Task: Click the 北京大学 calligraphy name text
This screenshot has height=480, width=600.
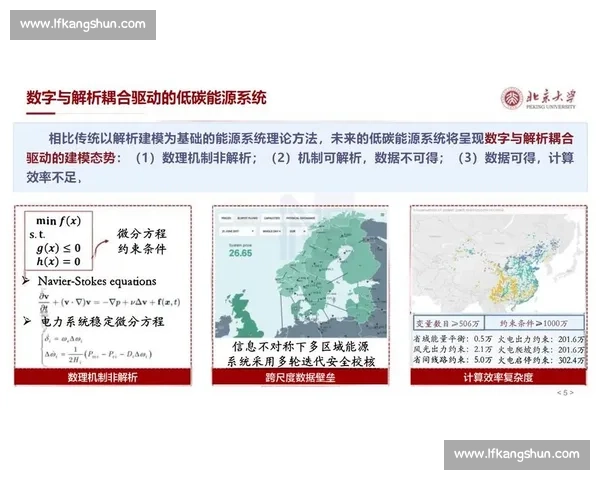Action: (551, 96)
